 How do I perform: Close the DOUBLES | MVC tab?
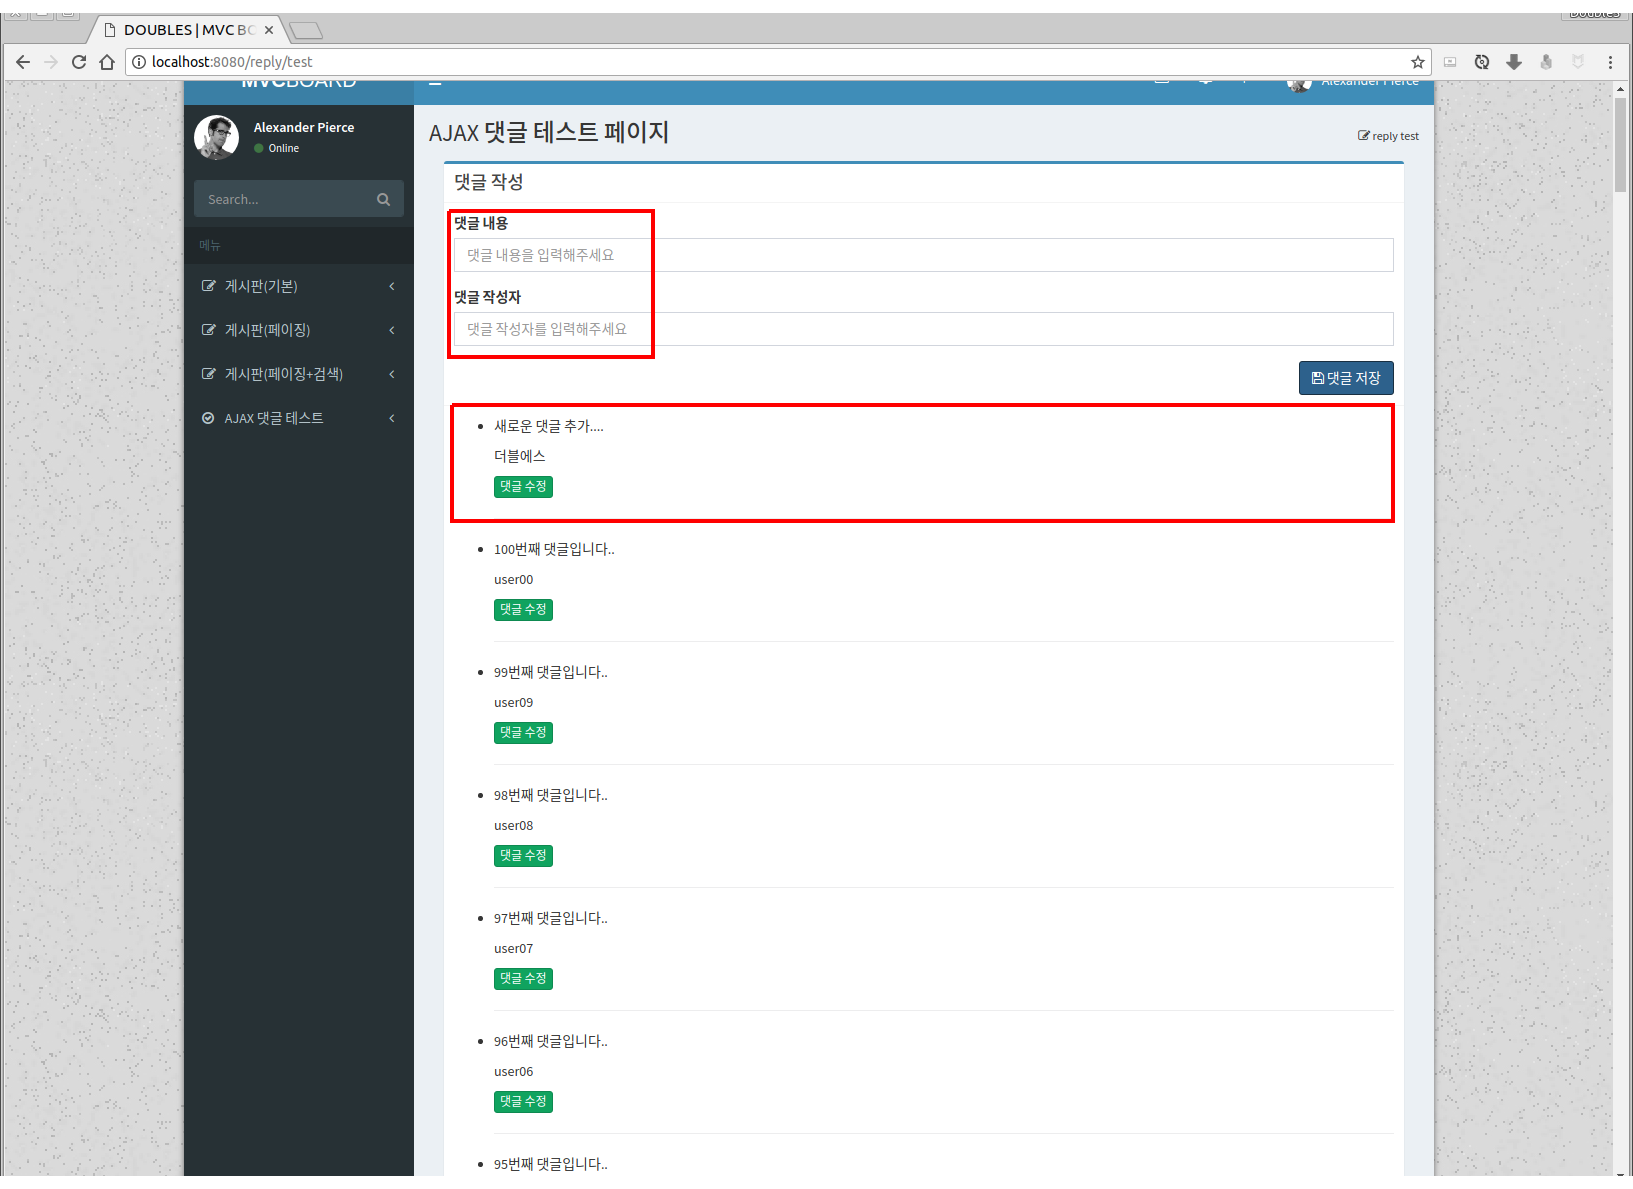tap(269, 30)
